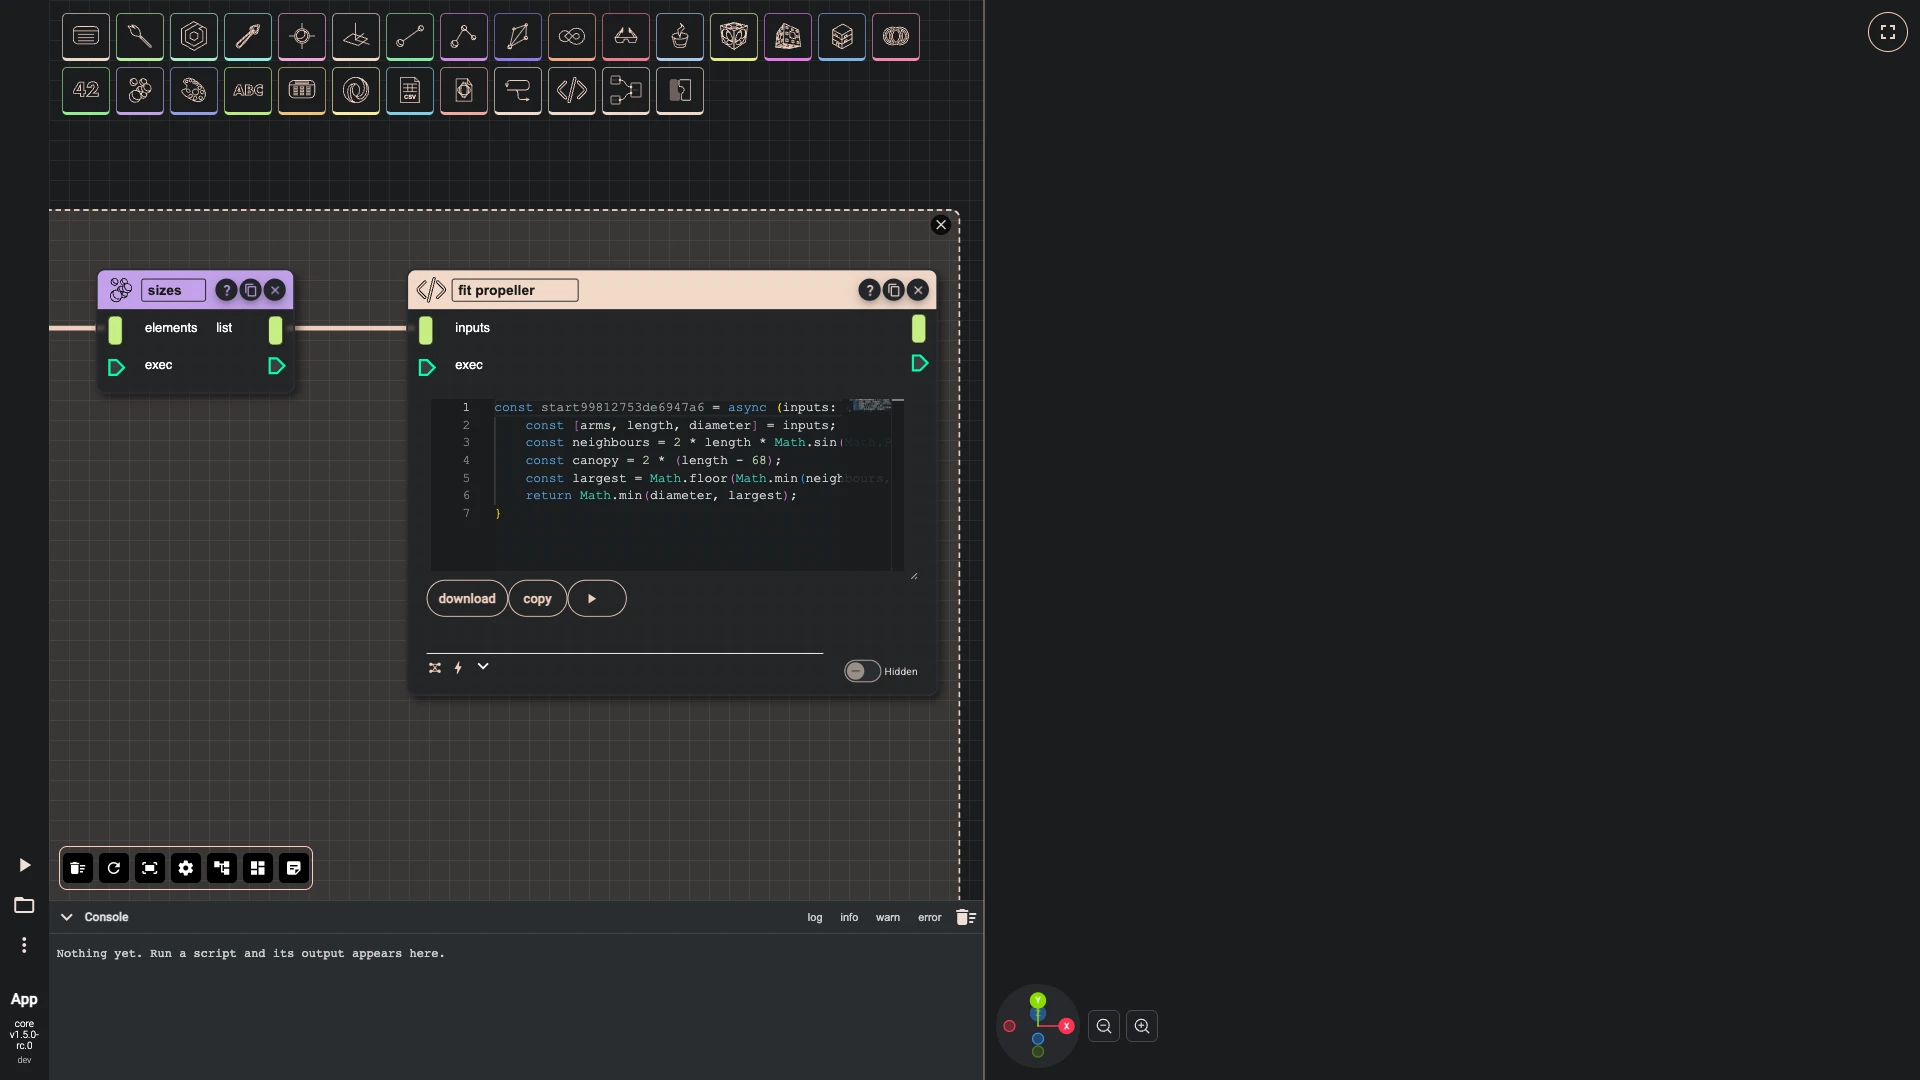
Task: Click the download button
Action: click(467, 598)
